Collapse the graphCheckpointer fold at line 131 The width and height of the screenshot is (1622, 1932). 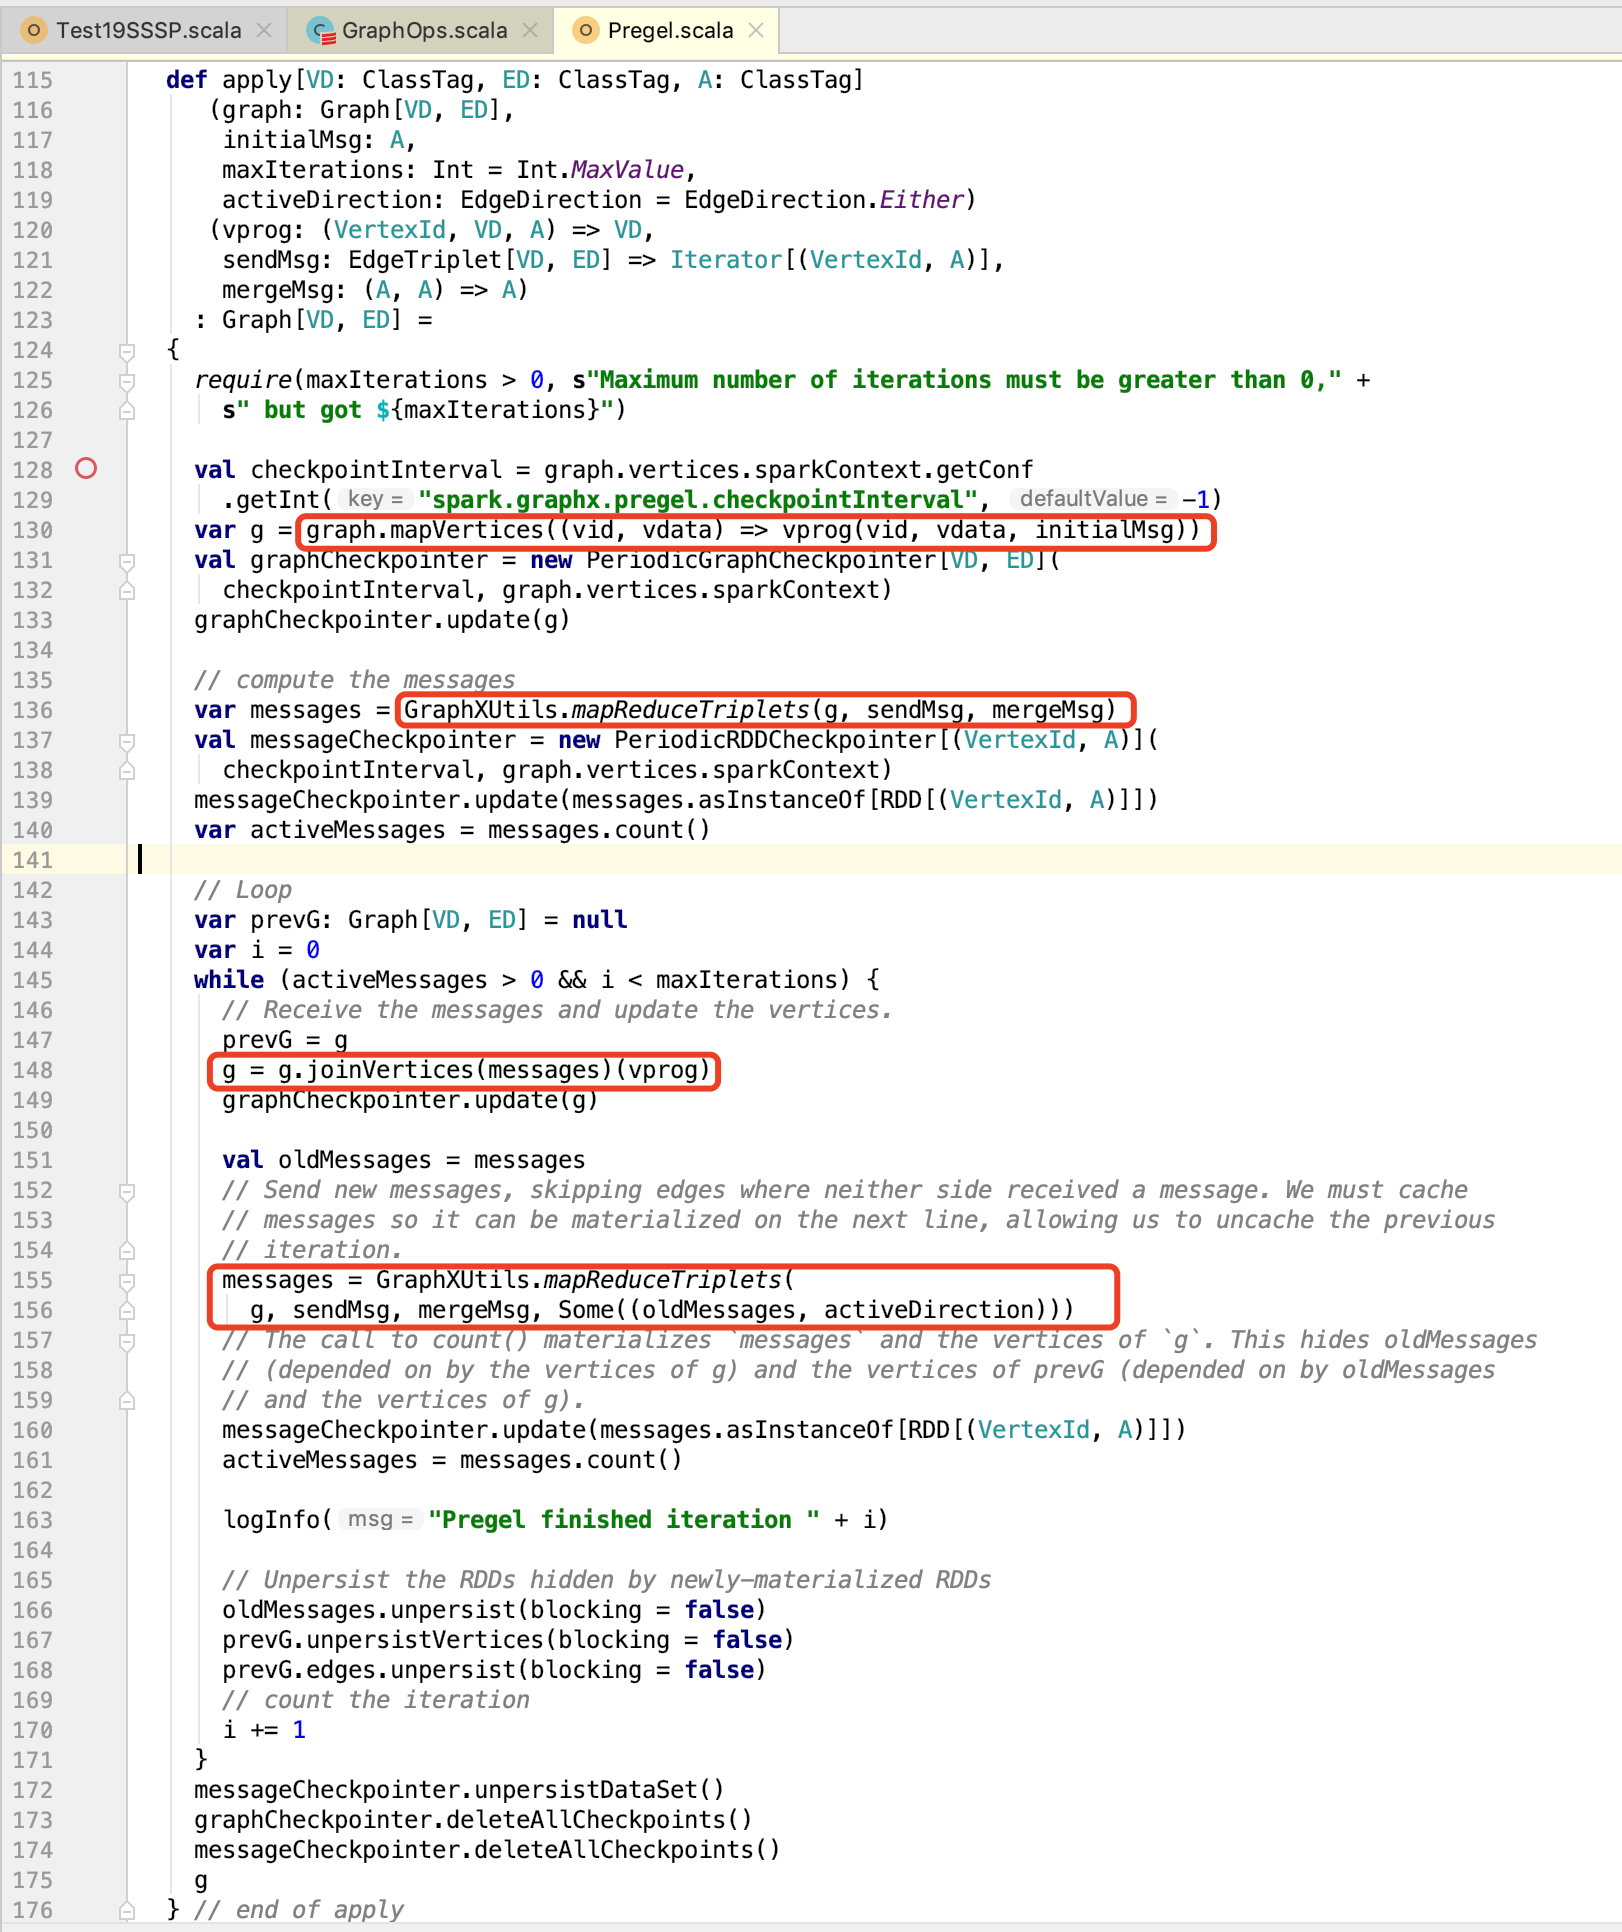pyautogui.click(x=127, y=561)
